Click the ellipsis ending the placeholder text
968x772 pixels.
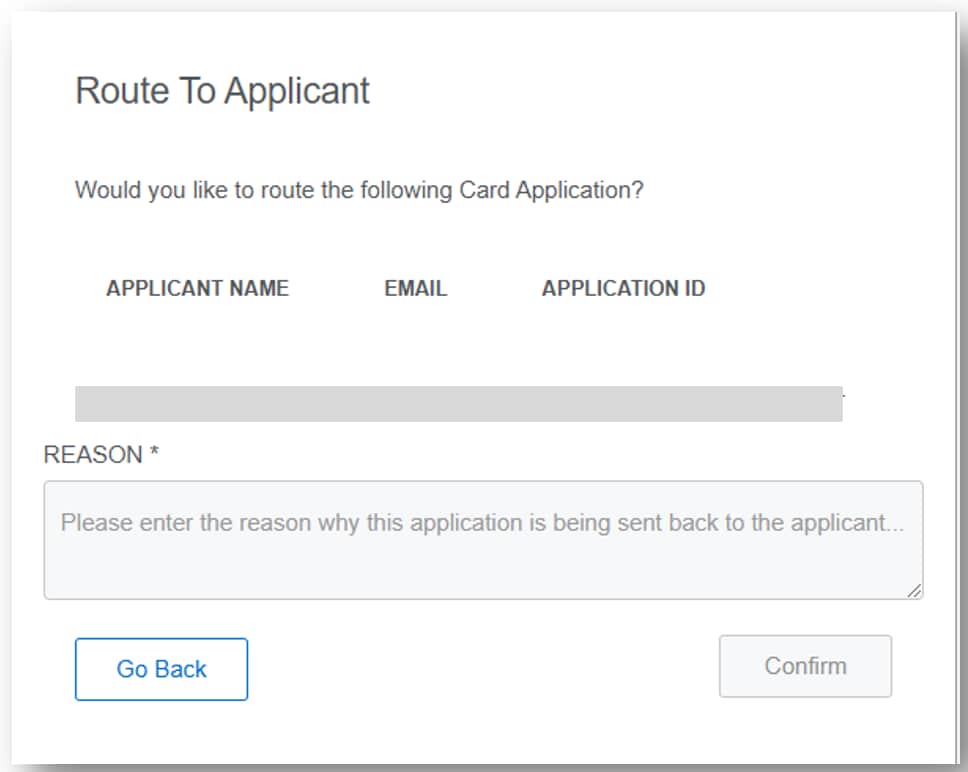tap(897, 525)
